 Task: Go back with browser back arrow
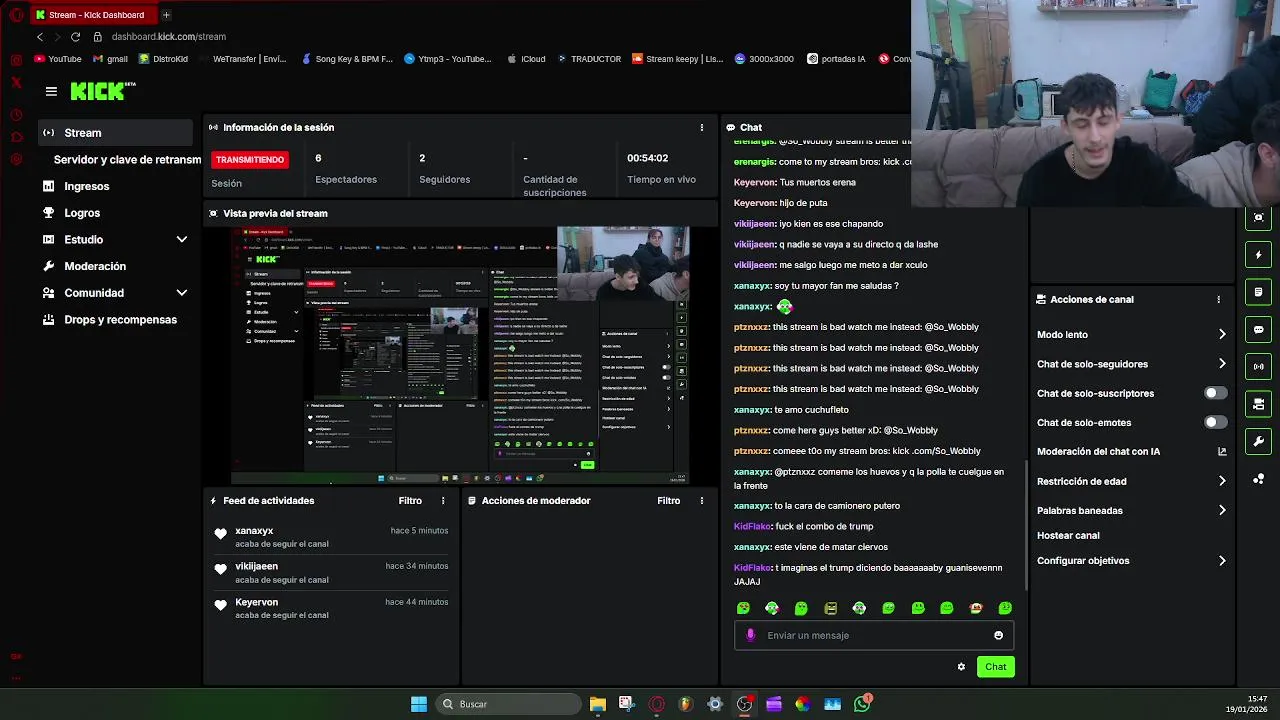pos(39,37)
